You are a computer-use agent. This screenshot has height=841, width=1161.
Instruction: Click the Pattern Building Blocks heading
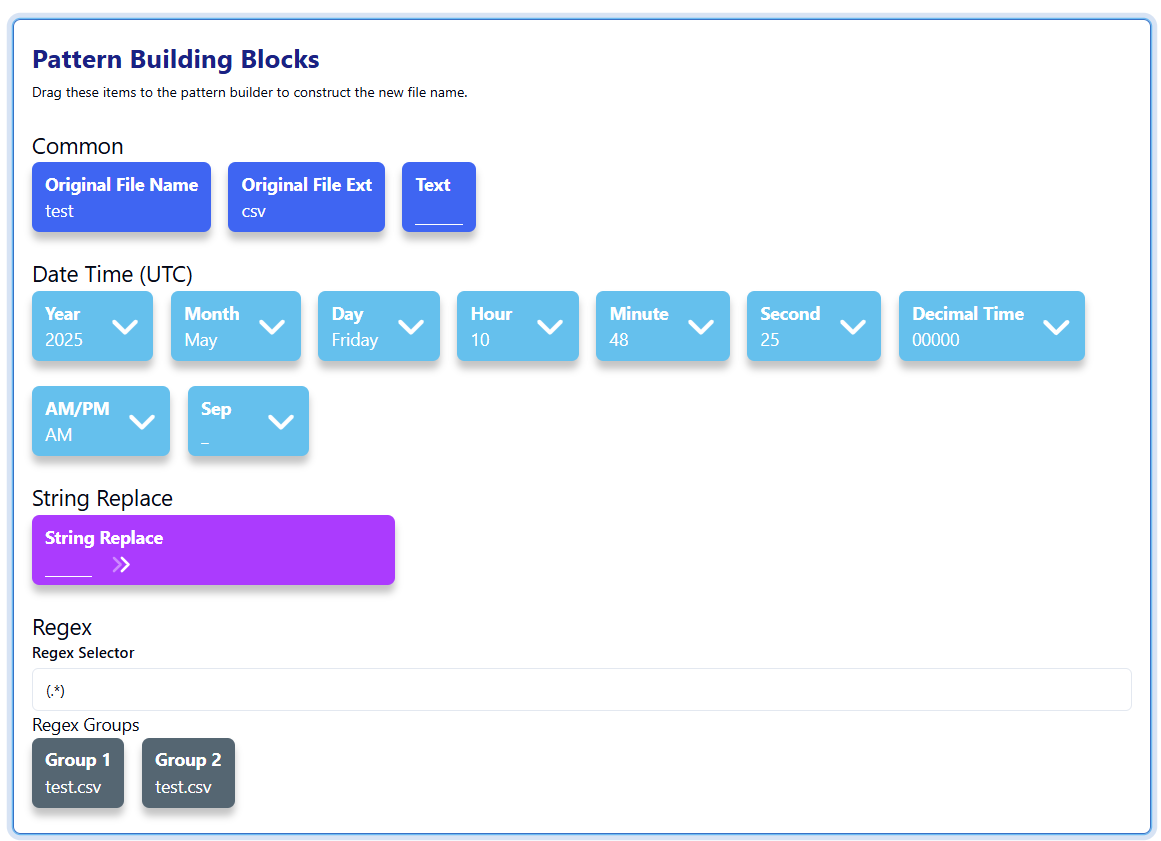coord(176,59)
